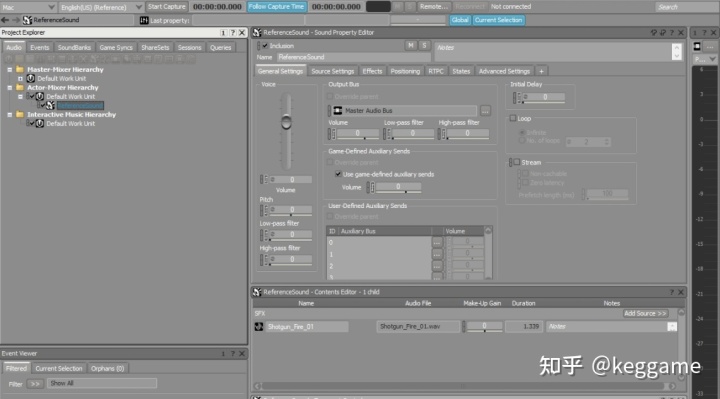Collapse the Interactive Music Hierarchy node
Image resolution: width=720 pixels, height=399 pixels.
(10, 115)
